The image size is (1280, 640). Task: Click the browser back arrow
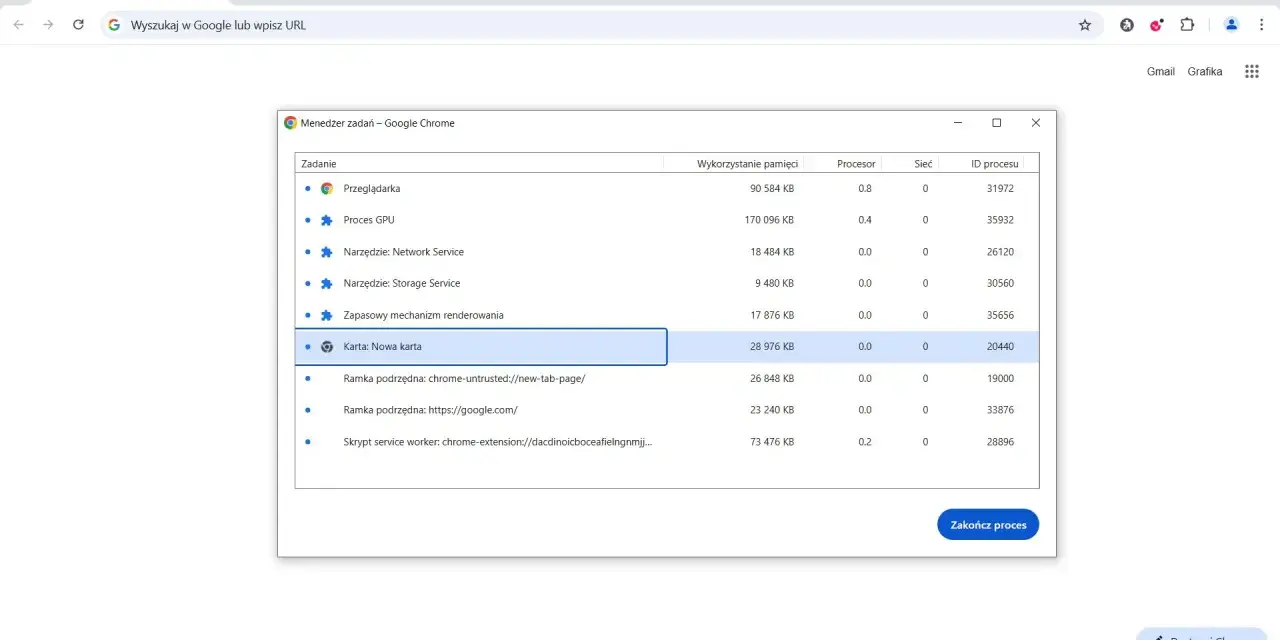pos(18,25)
